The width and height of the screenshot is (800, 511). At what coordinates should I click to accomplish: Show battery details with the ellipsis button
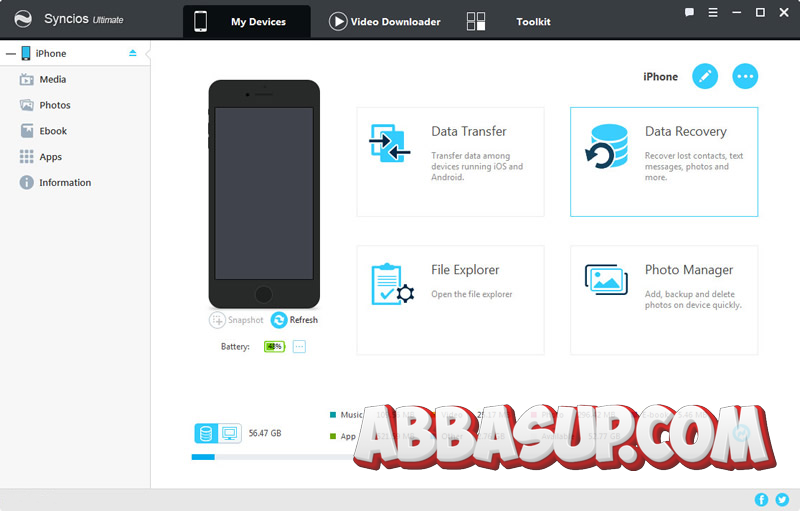click(299, 347)
